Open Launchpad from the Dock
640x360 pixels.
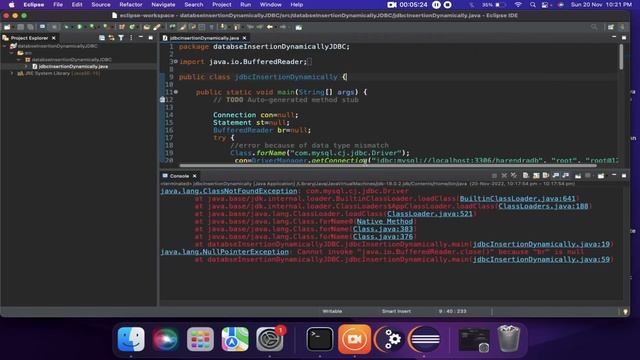point(200,339)
